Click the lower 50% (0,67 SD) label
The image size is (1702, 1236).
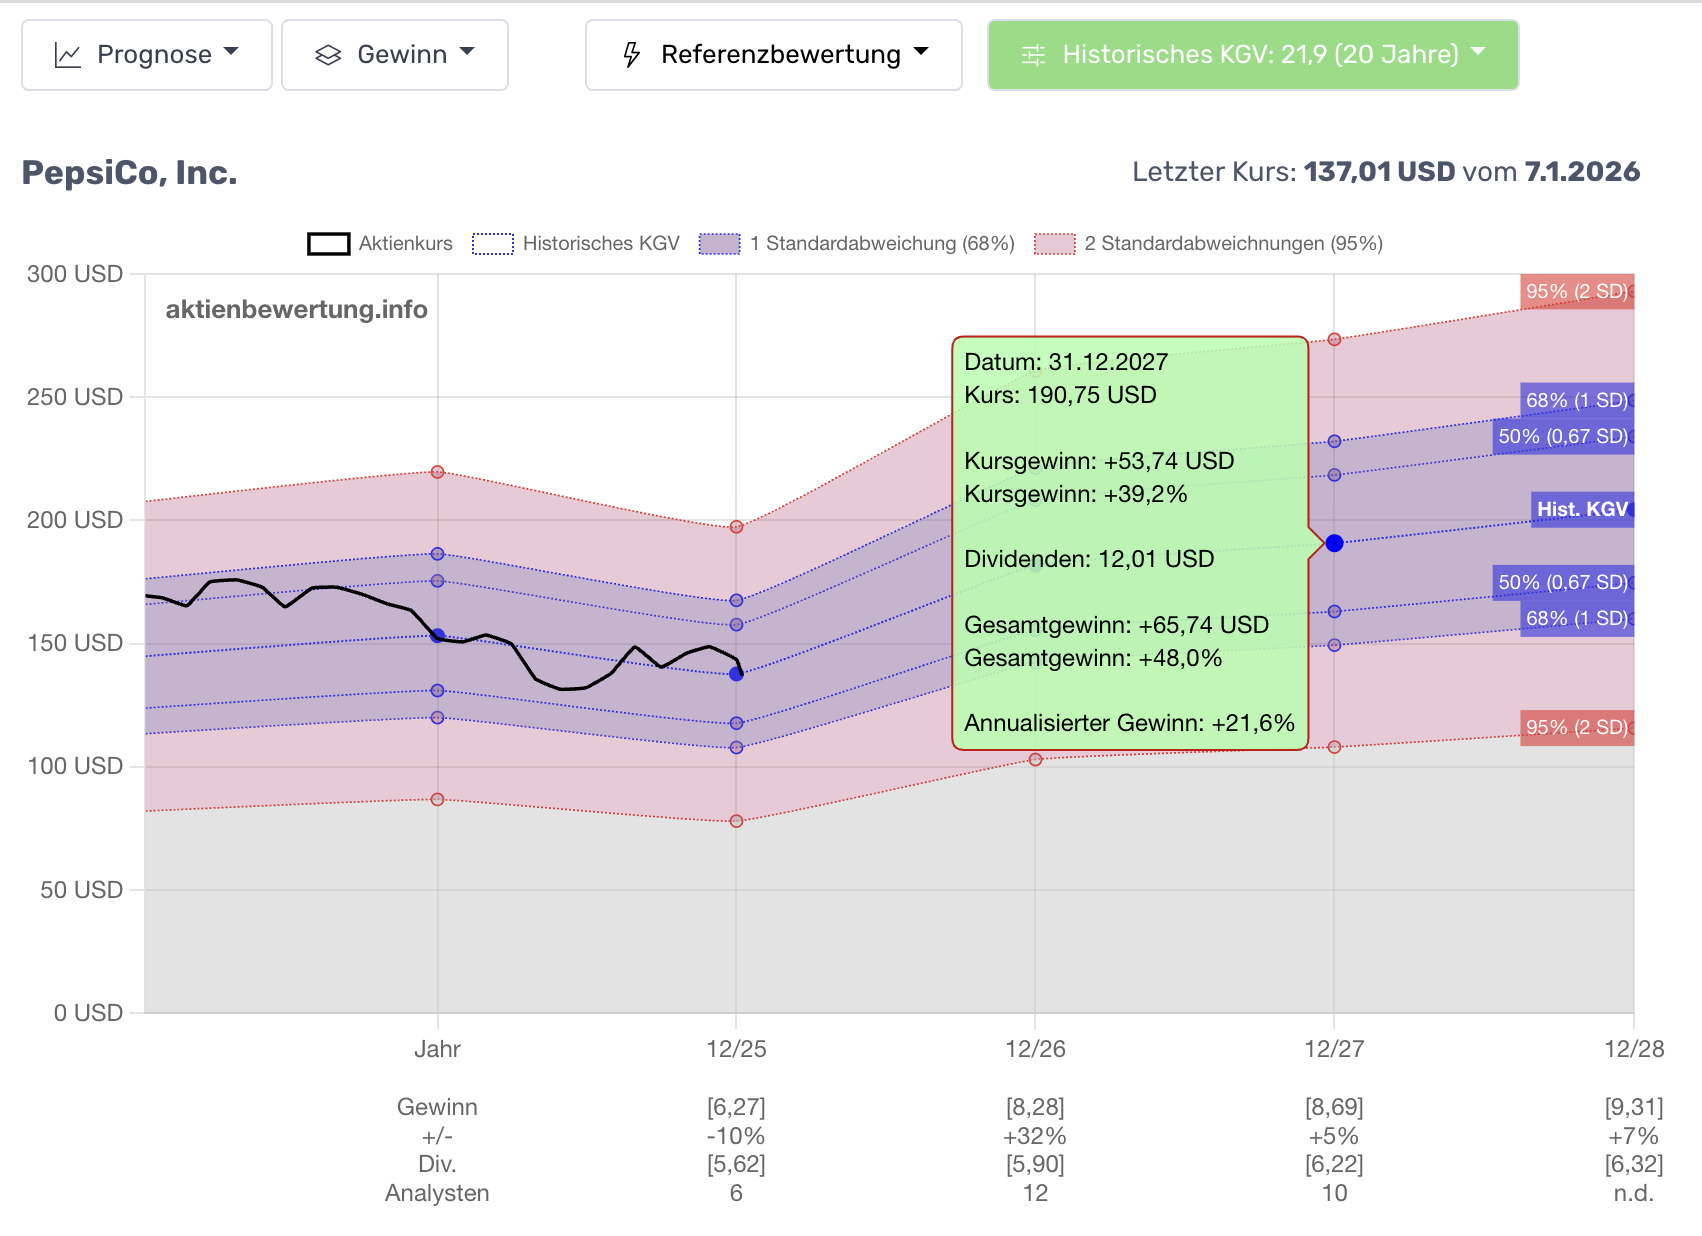pos(1563,582)
